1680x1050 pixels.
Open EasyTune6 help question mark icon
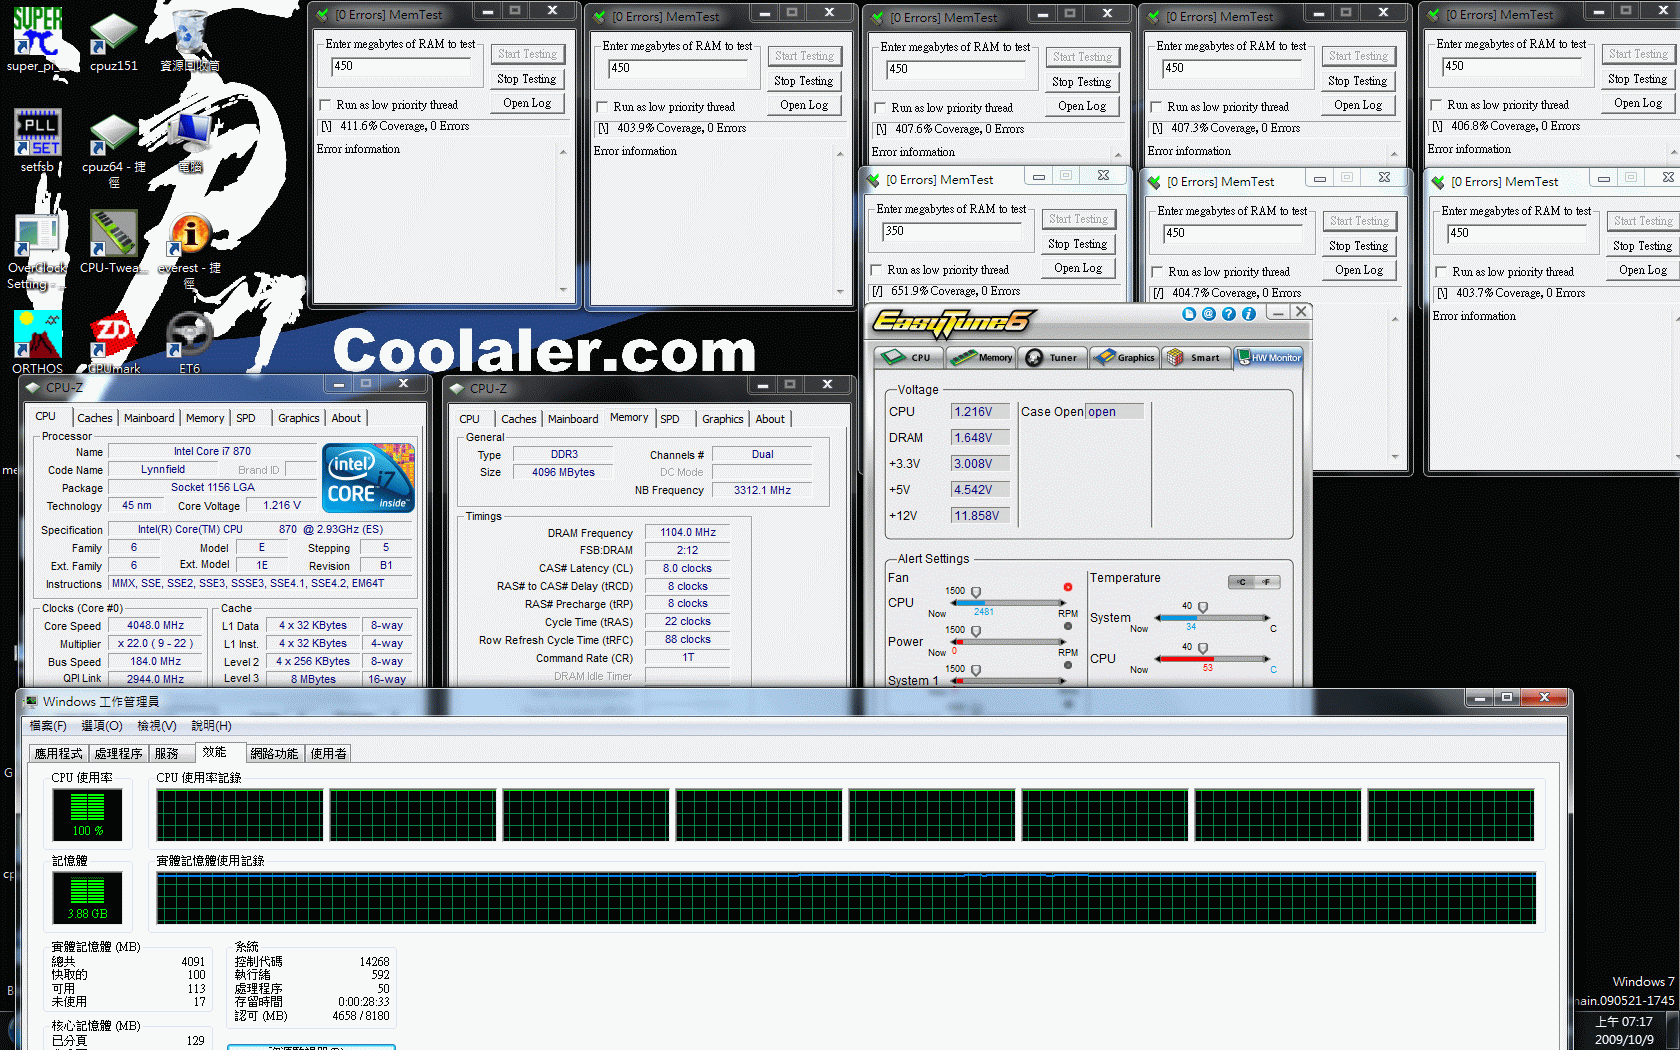[1229, 314]
